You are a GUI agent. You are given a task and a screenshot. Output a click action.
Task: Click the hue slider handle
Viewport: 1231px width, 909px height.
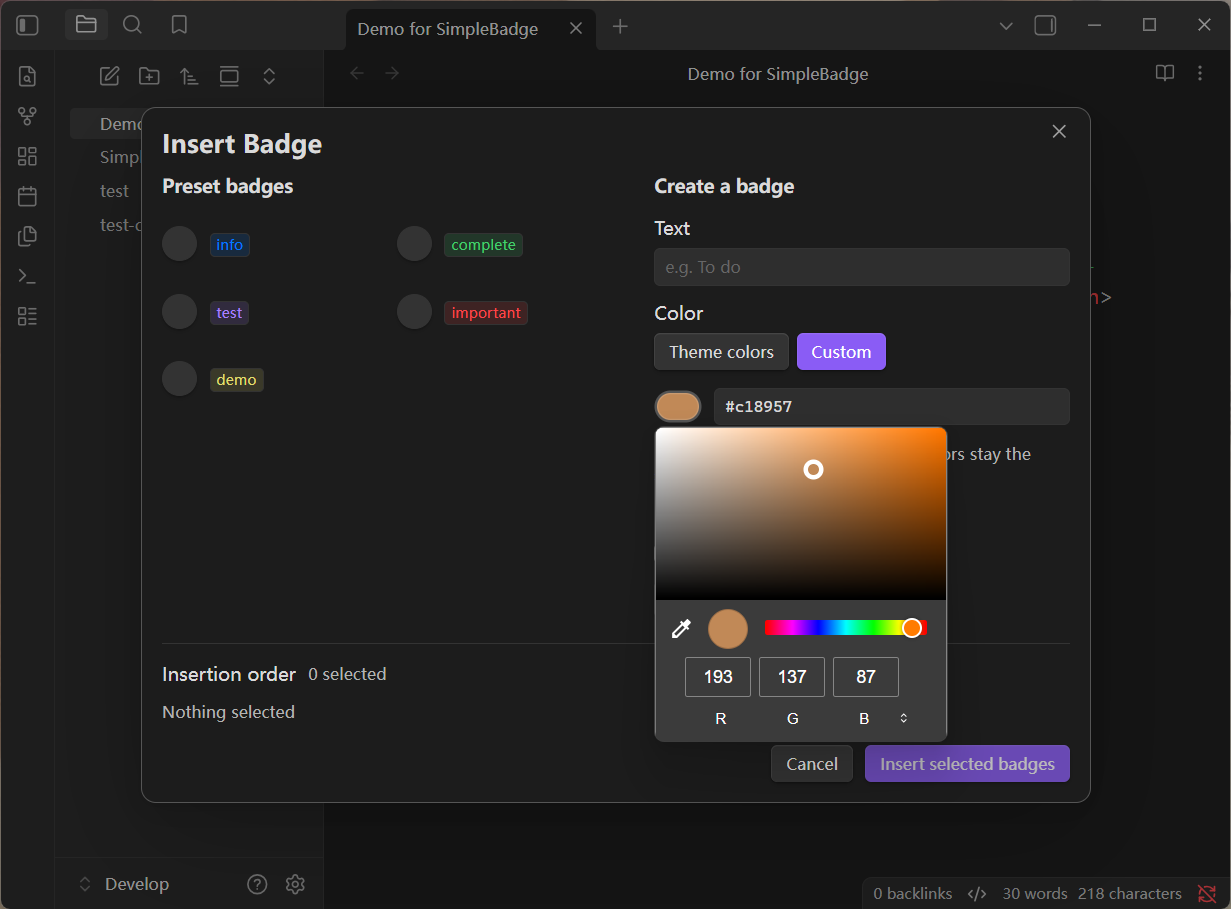[x=912, y=628]
